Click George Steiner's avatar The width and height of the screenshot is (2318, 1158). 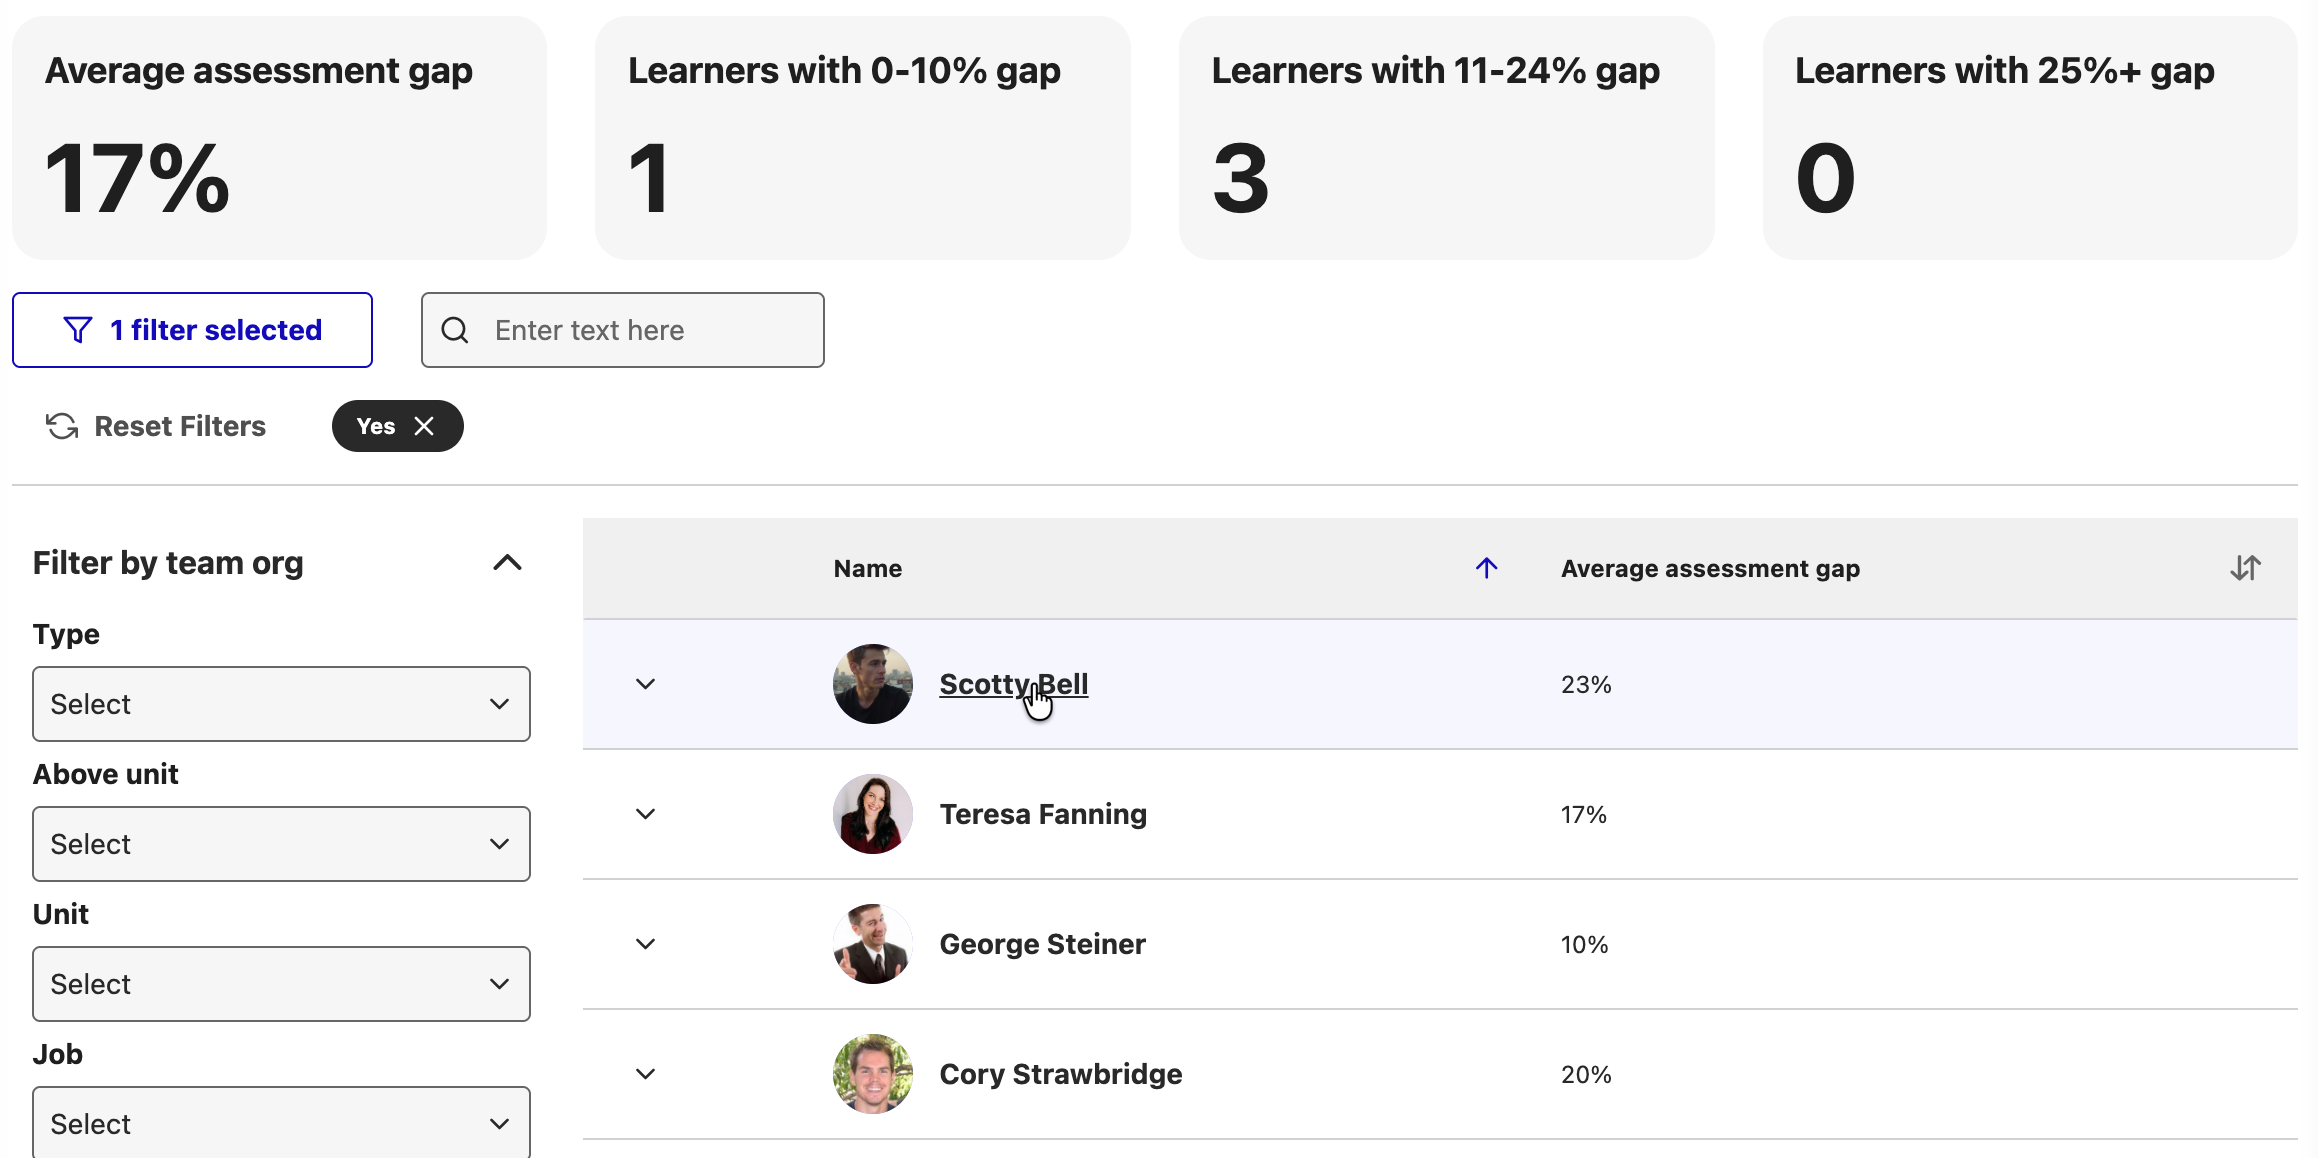pyautogui.click(x=873, y=944)
